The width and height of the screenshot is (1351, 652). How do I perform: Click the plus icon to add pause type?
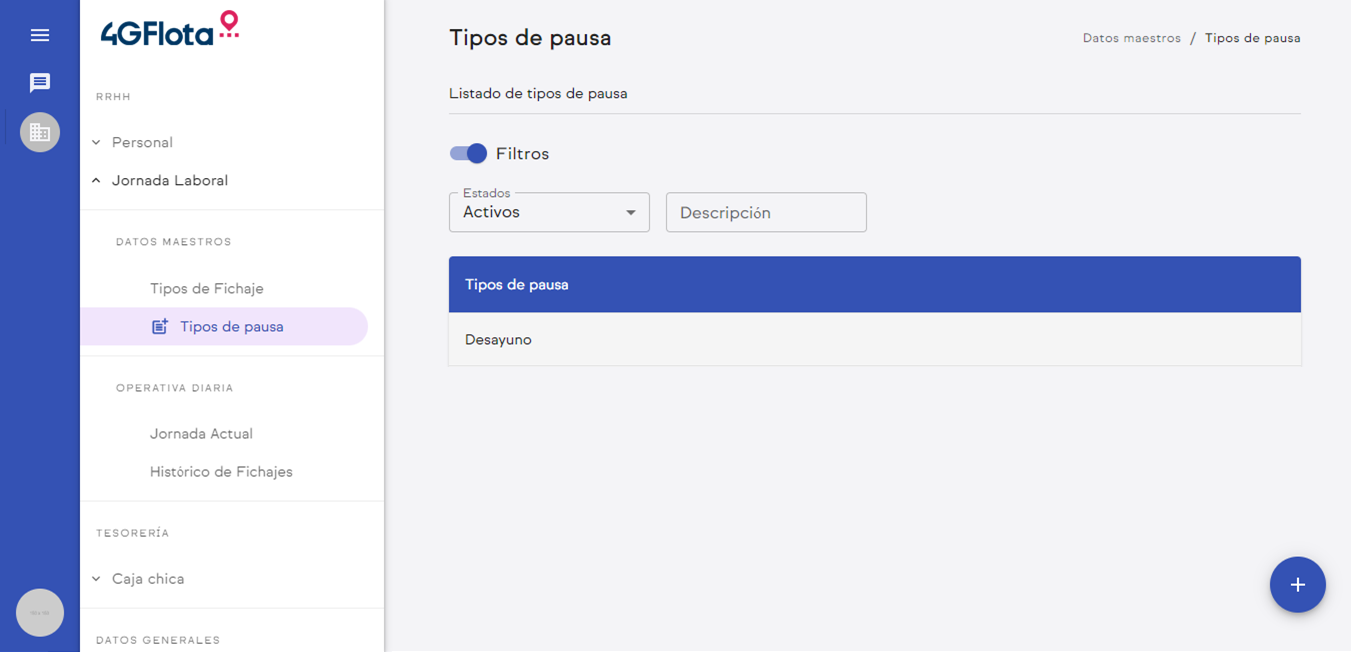coord(1297,585)
